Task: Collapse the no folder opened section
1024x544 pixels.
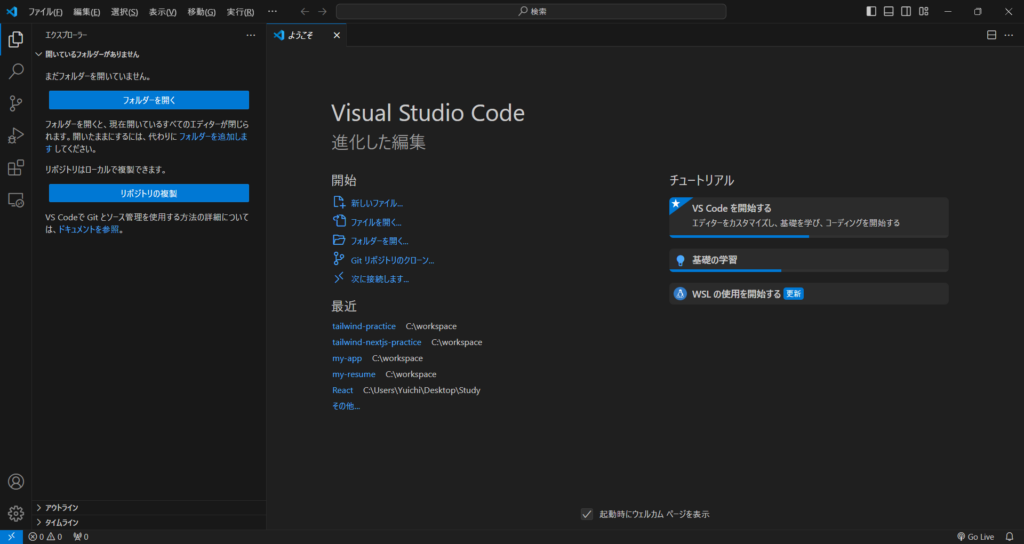Action: coord(91,54)
